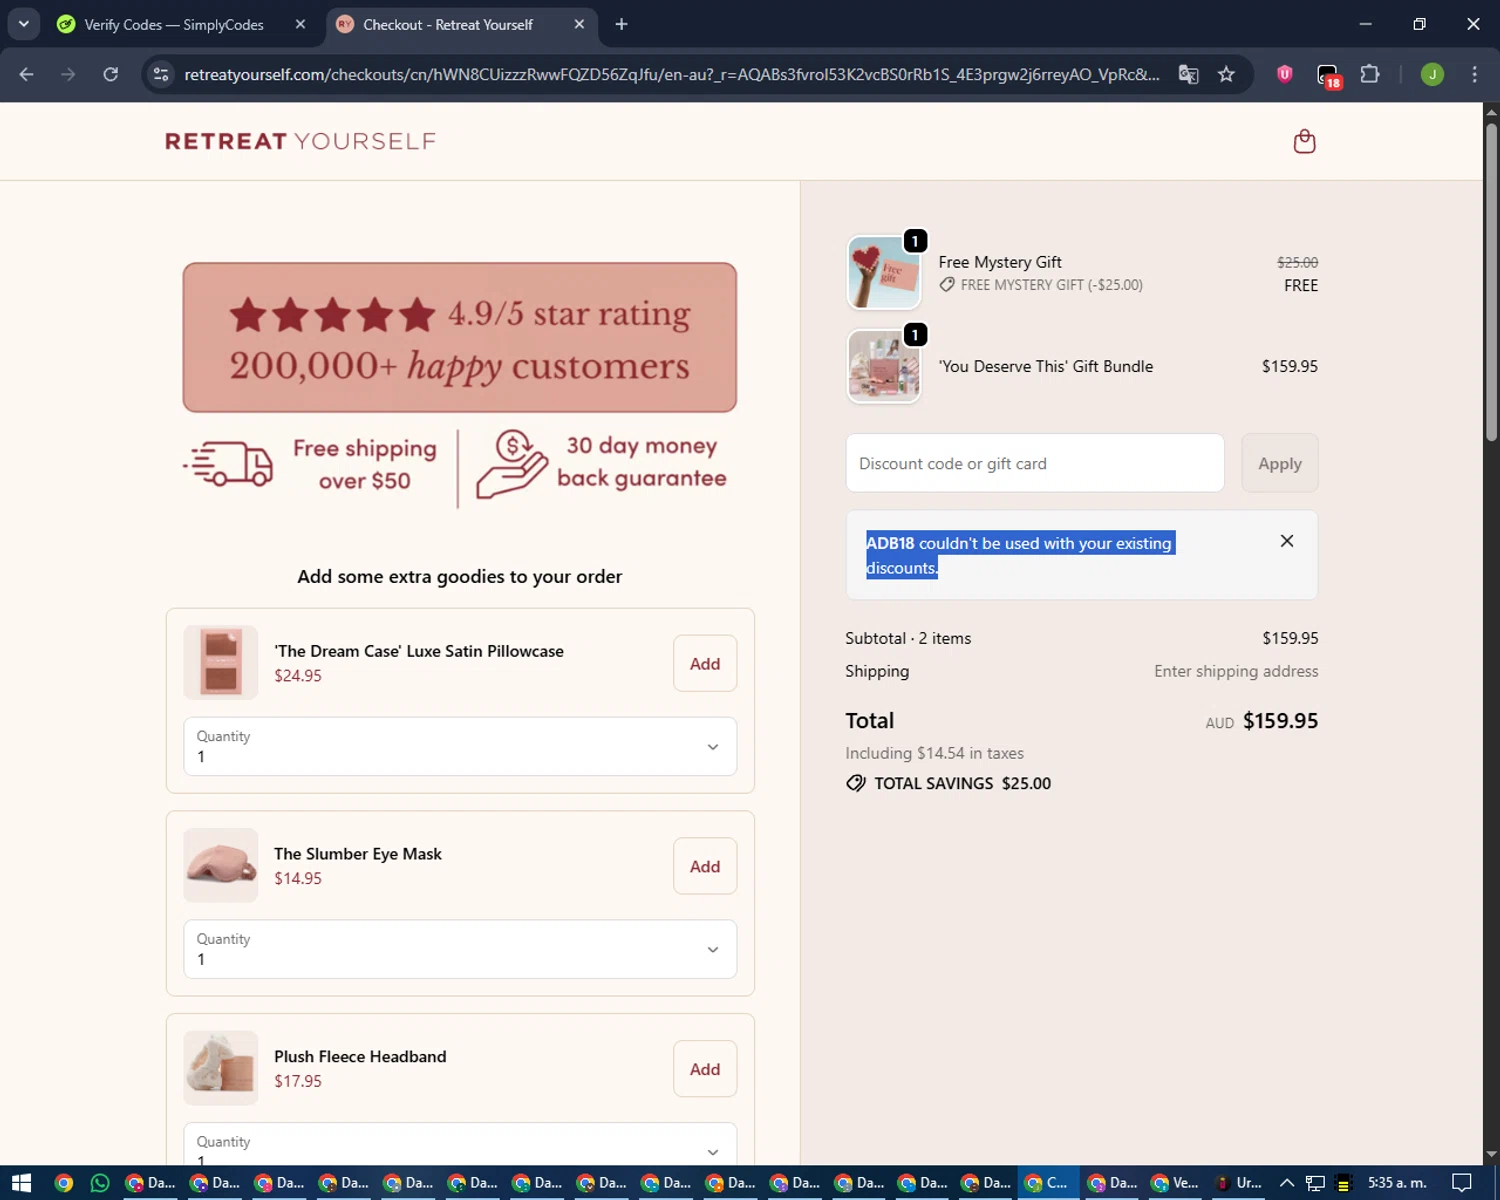
Task: Open the Bitwarden shield extension
Action: pos(1285,74)
